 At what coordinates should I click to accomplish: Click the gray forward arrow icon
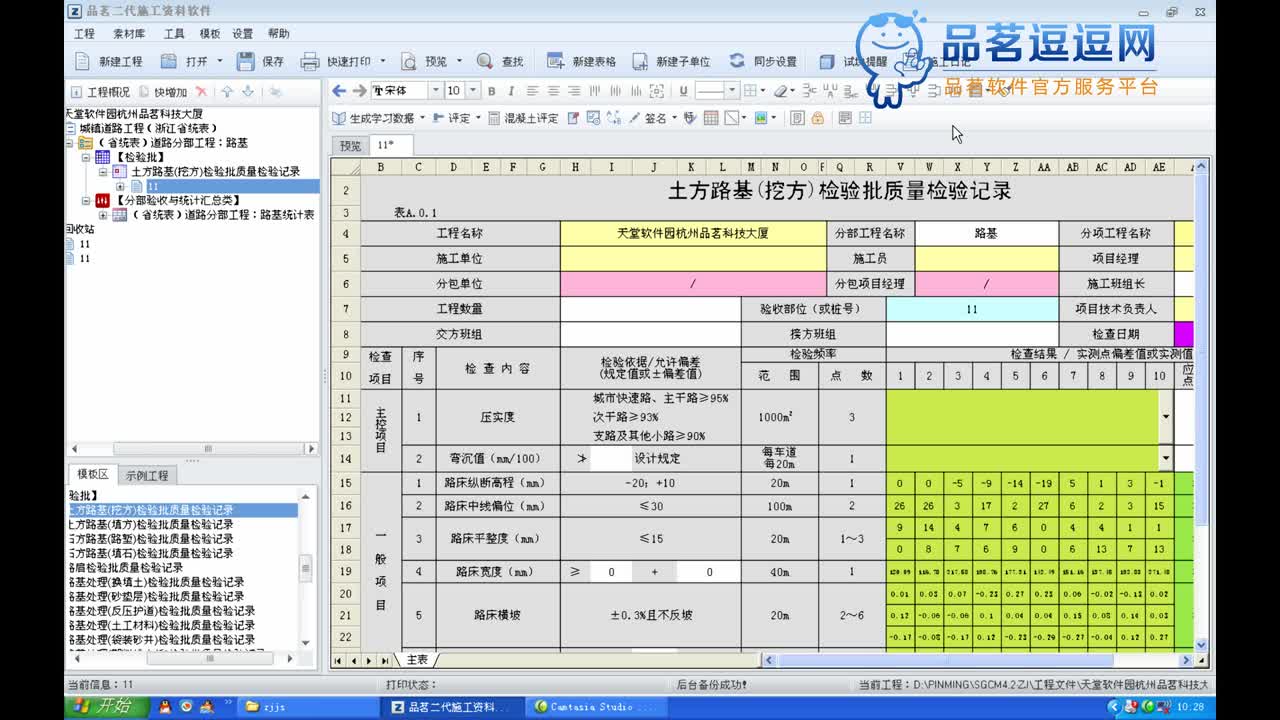pos(359,91)
